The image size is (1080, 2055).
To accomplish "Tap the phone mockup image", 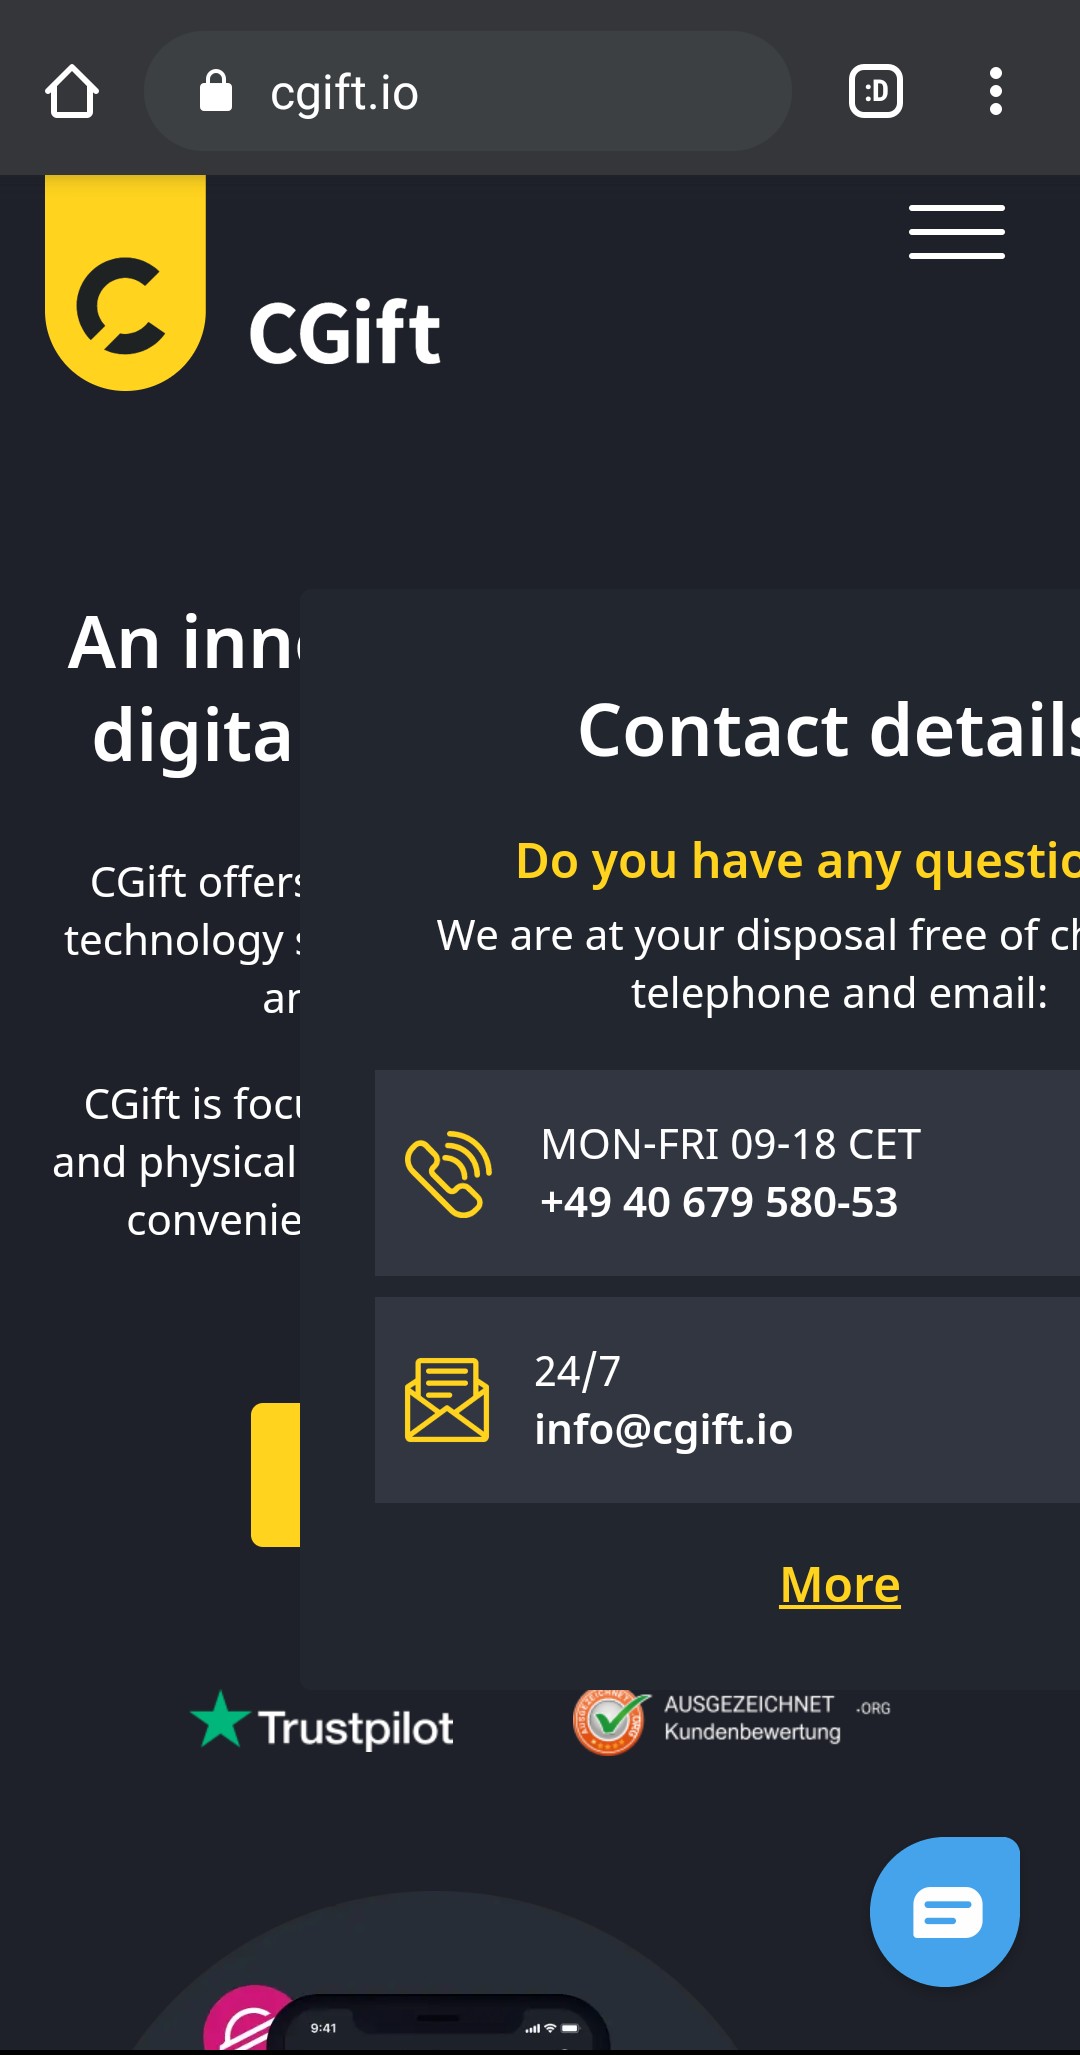I will pos(440,2024).
